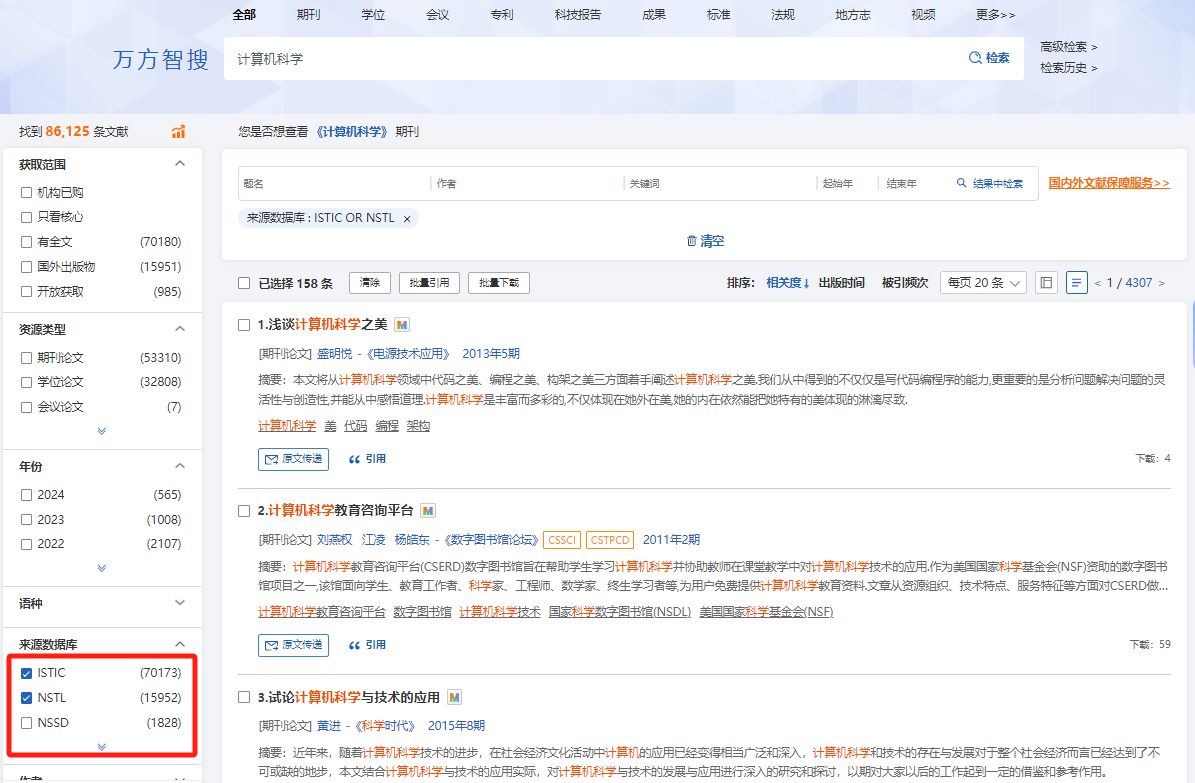Check the 学位论文 checkbox
The height and width of the screenshot is (783, 1195).
[x=27, y=382]
